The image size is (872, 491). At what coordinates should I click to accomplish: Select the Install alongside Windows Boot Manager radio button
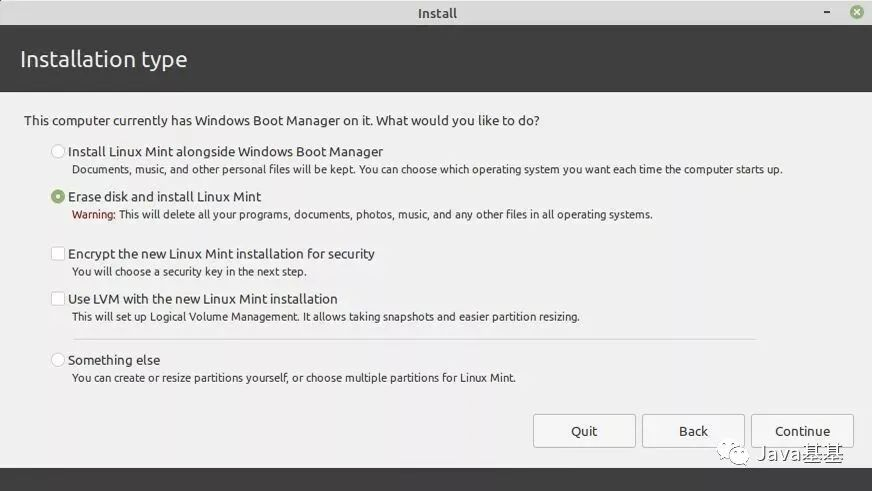tap(58, 151)
